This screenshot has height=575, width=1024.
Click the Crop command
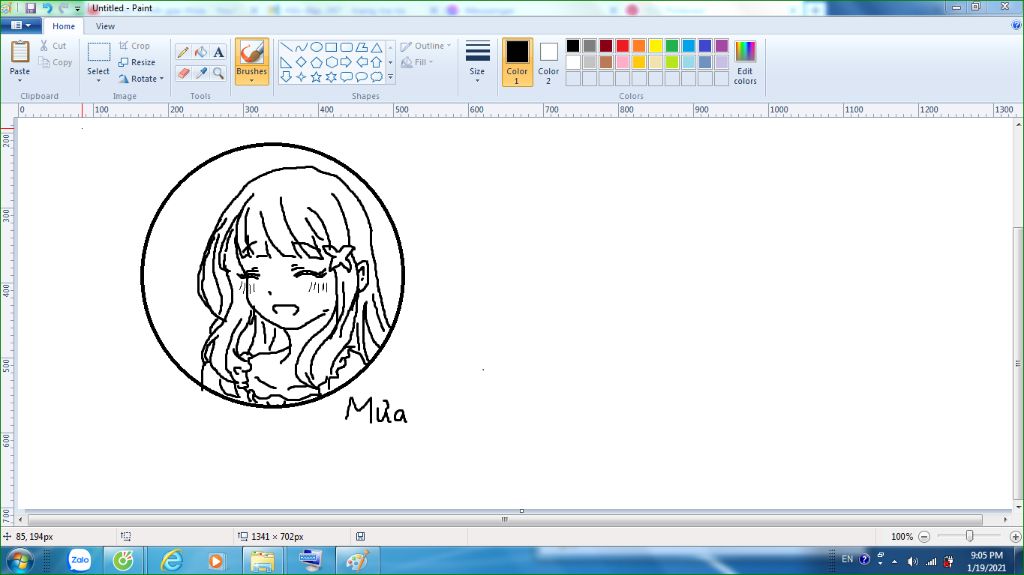point(135,46)
